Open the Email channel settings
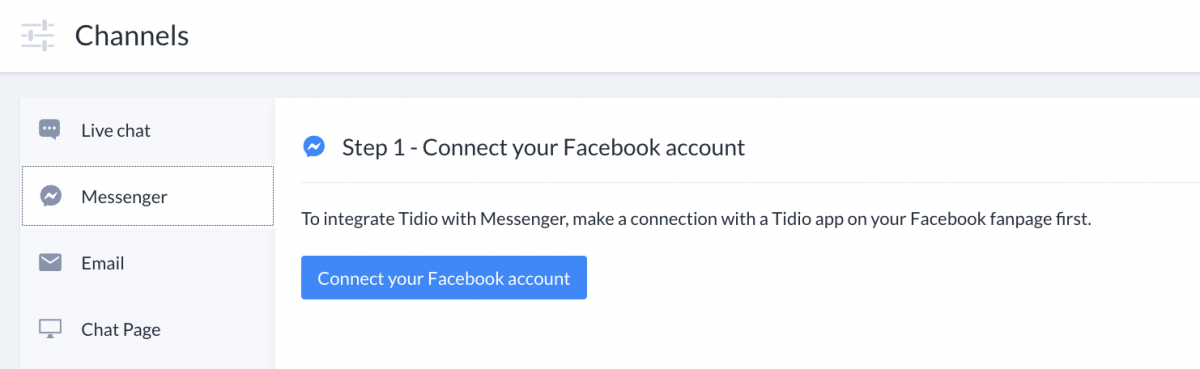The height and width of the screenshot is (369, 1200). tap(147, 263)
